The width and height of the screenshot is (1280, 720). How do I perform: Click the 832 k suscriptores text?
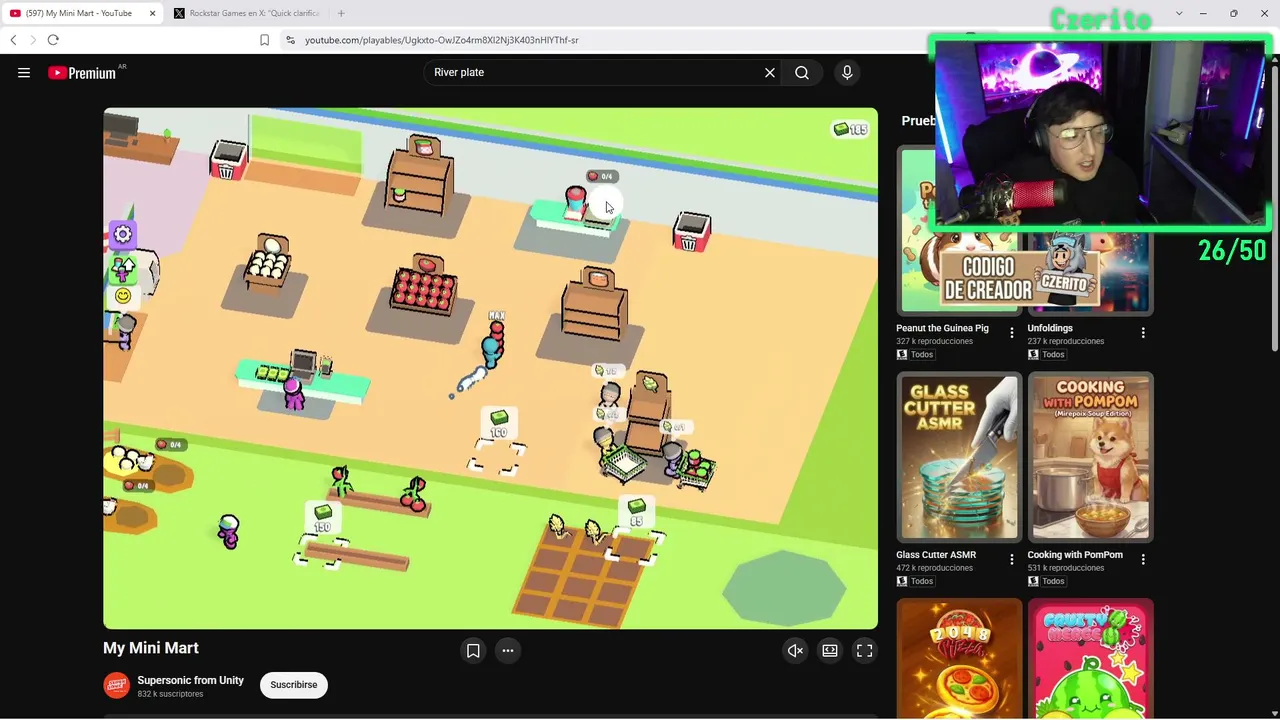coord(170,694)
